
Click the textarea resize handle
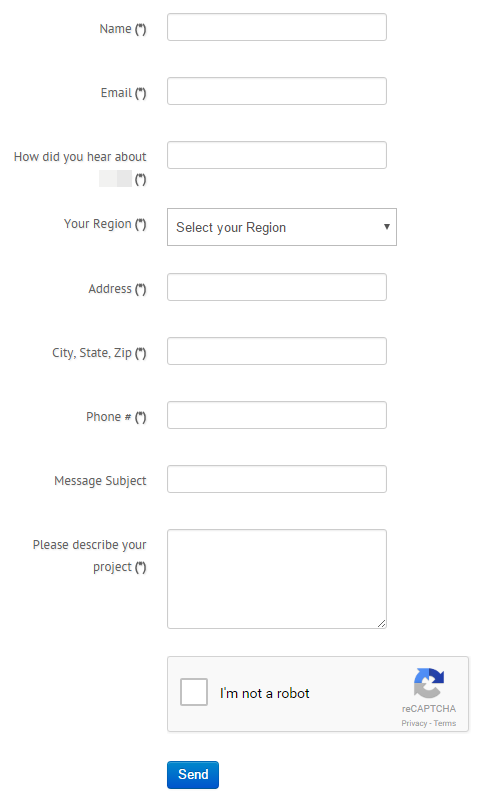pyautogui.click(x=382, y=623)
